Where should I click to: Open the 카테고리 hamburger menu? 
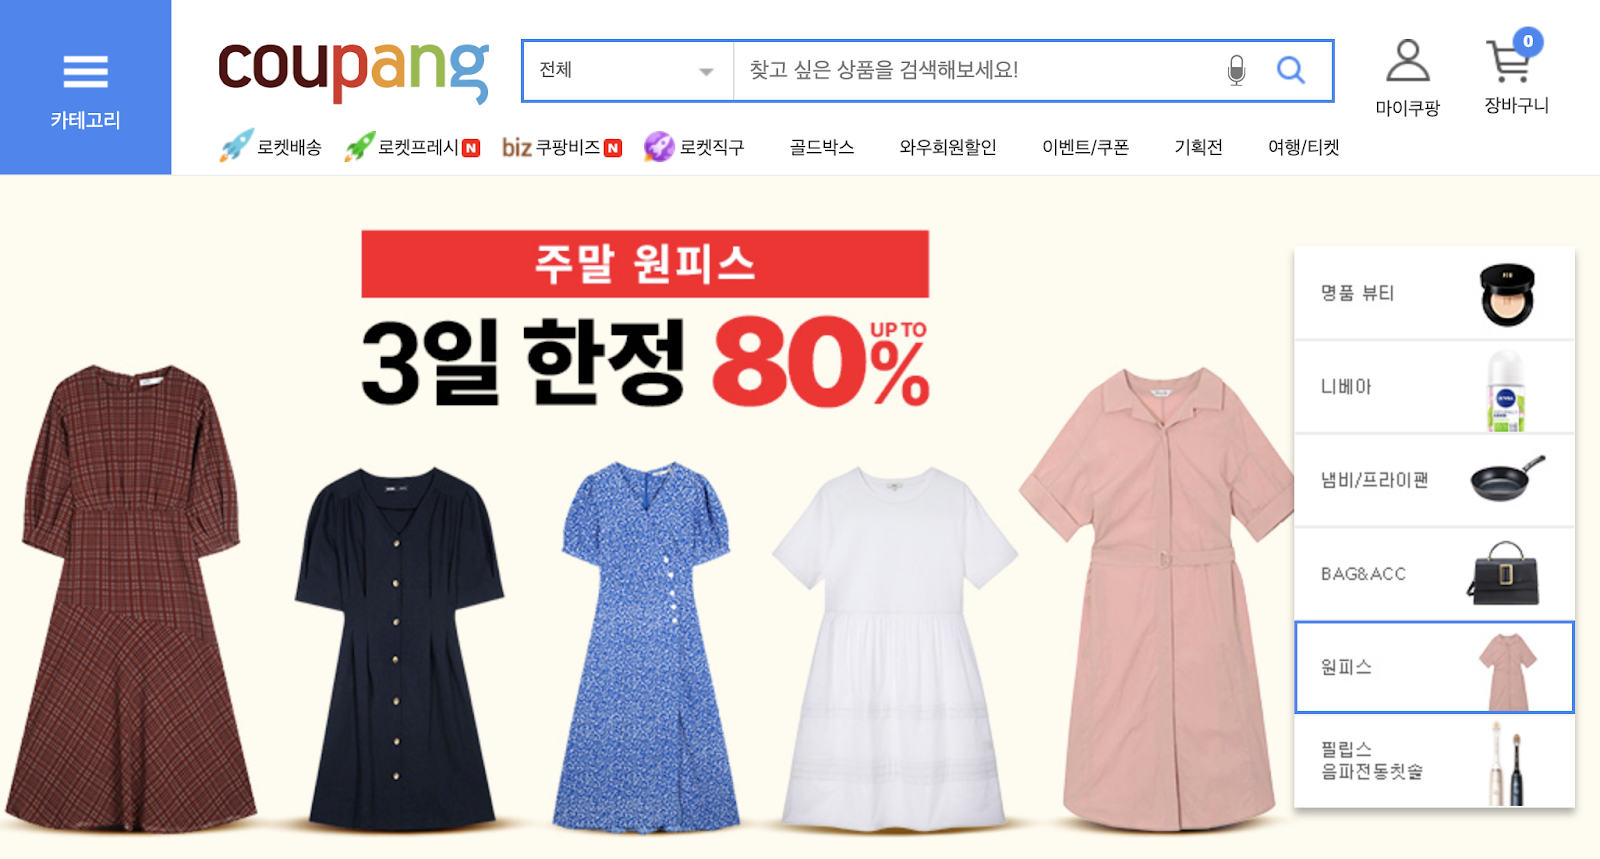click(x=85, y=87)
